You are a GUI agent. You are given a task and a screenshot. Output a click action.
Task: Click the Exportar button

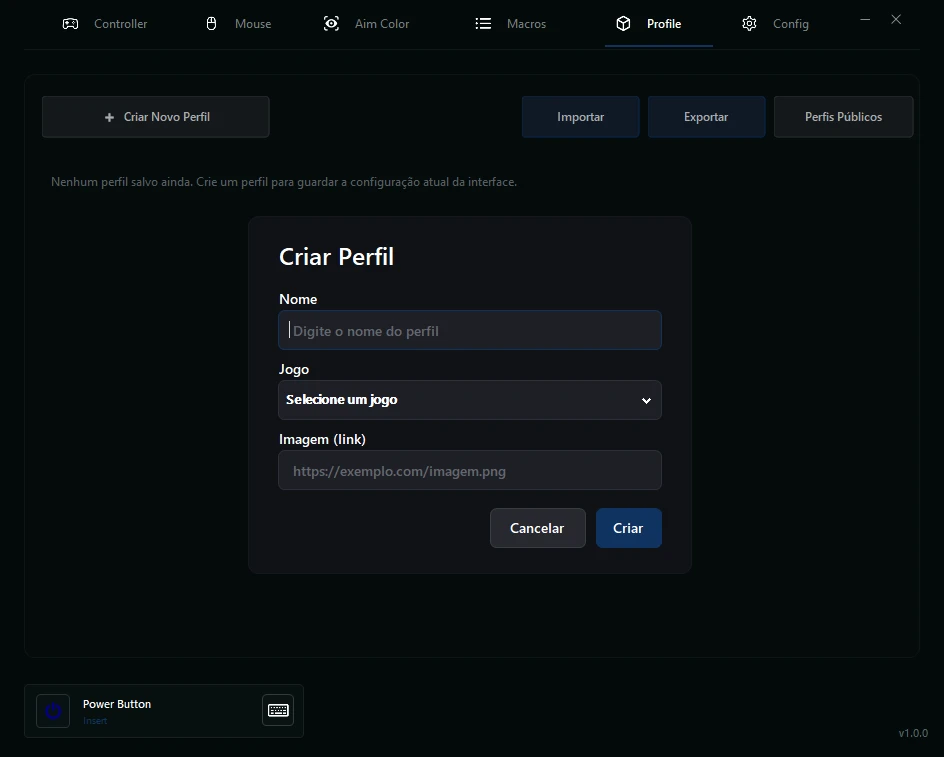click(x=706, y=117)
